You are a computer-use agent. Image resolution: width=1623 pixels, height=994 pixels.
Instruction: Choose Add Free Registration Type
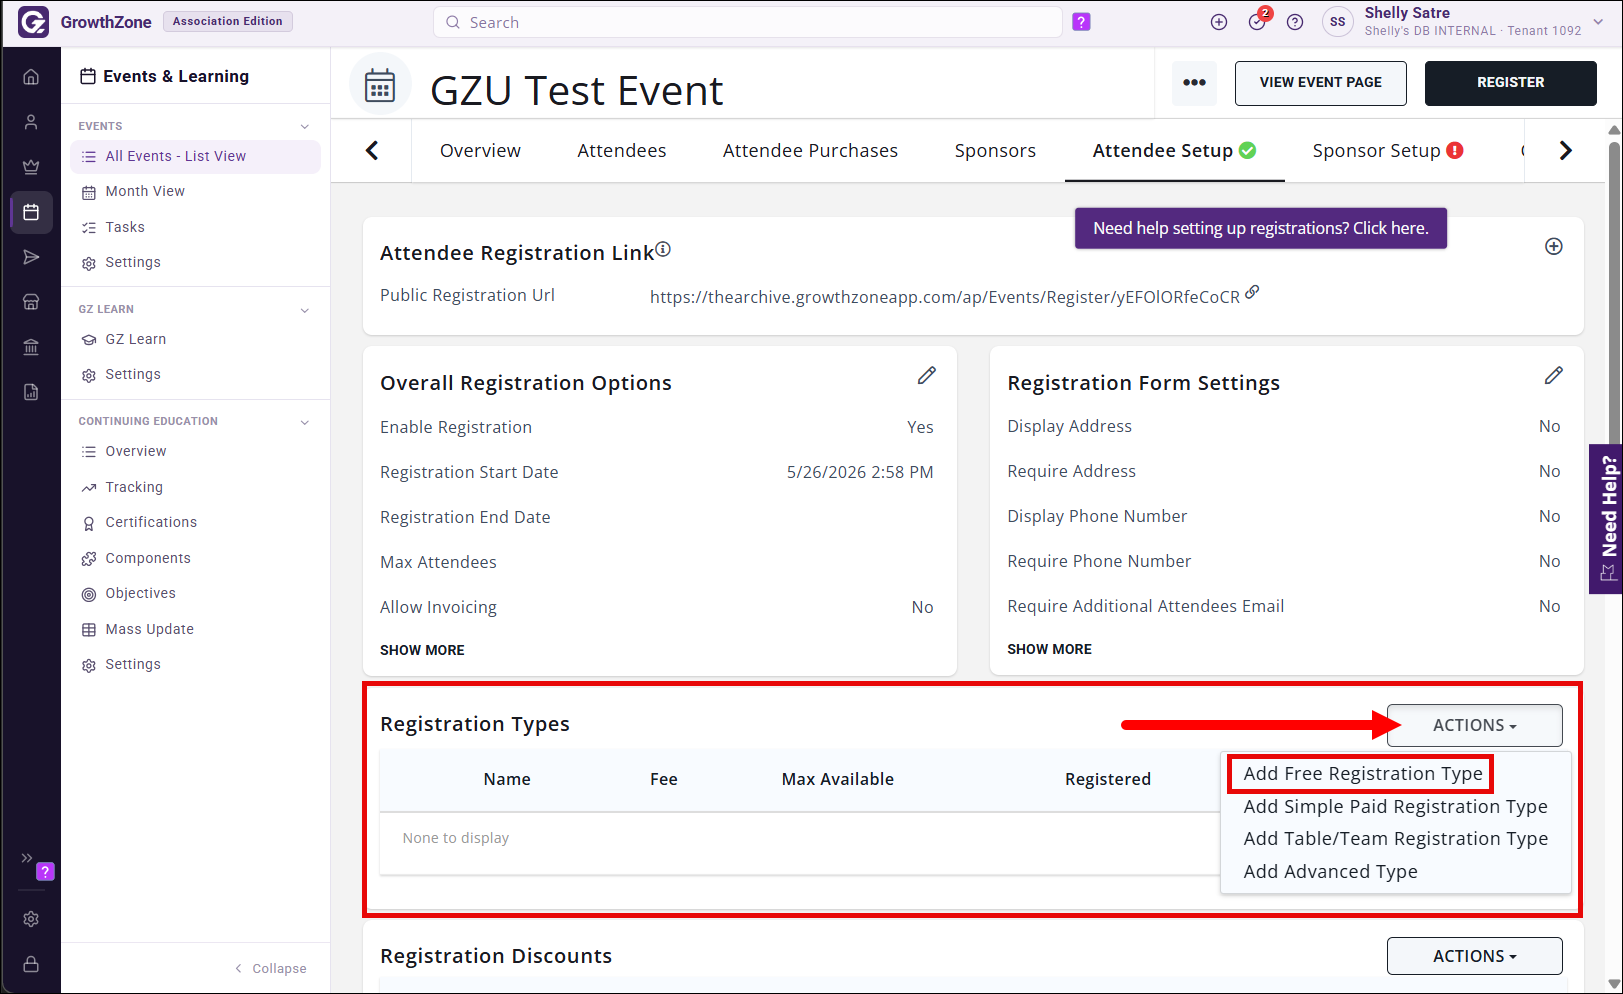click(1362, 773)
